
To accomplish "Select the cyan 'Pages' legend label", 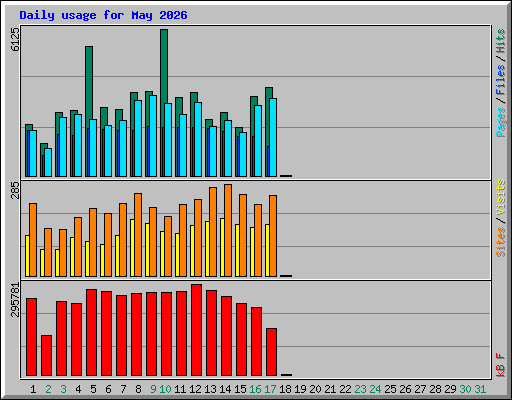I will click(500, 122).
